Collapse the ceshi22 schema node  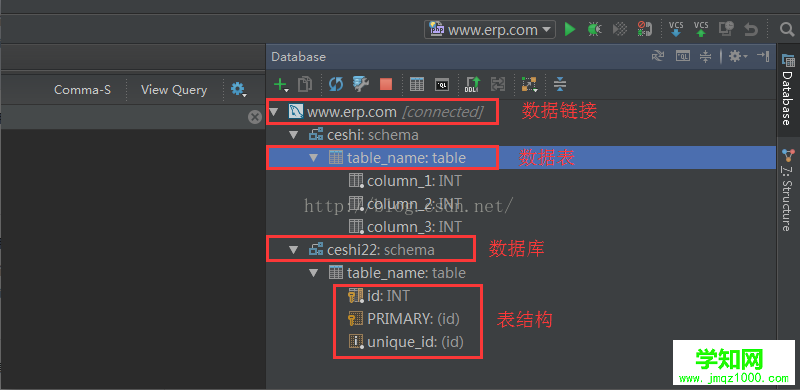(x=293, y=250)
